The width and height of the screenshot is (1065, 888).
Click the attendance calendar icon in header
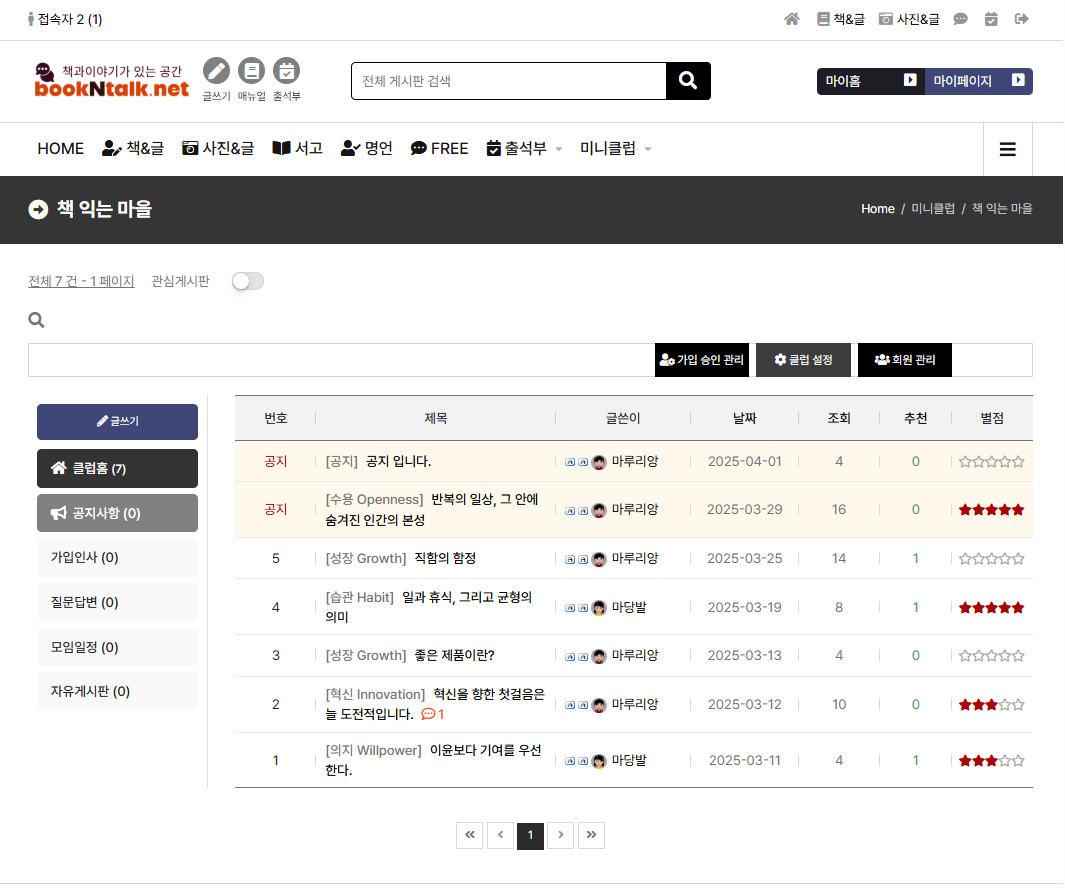pos(286,71)
